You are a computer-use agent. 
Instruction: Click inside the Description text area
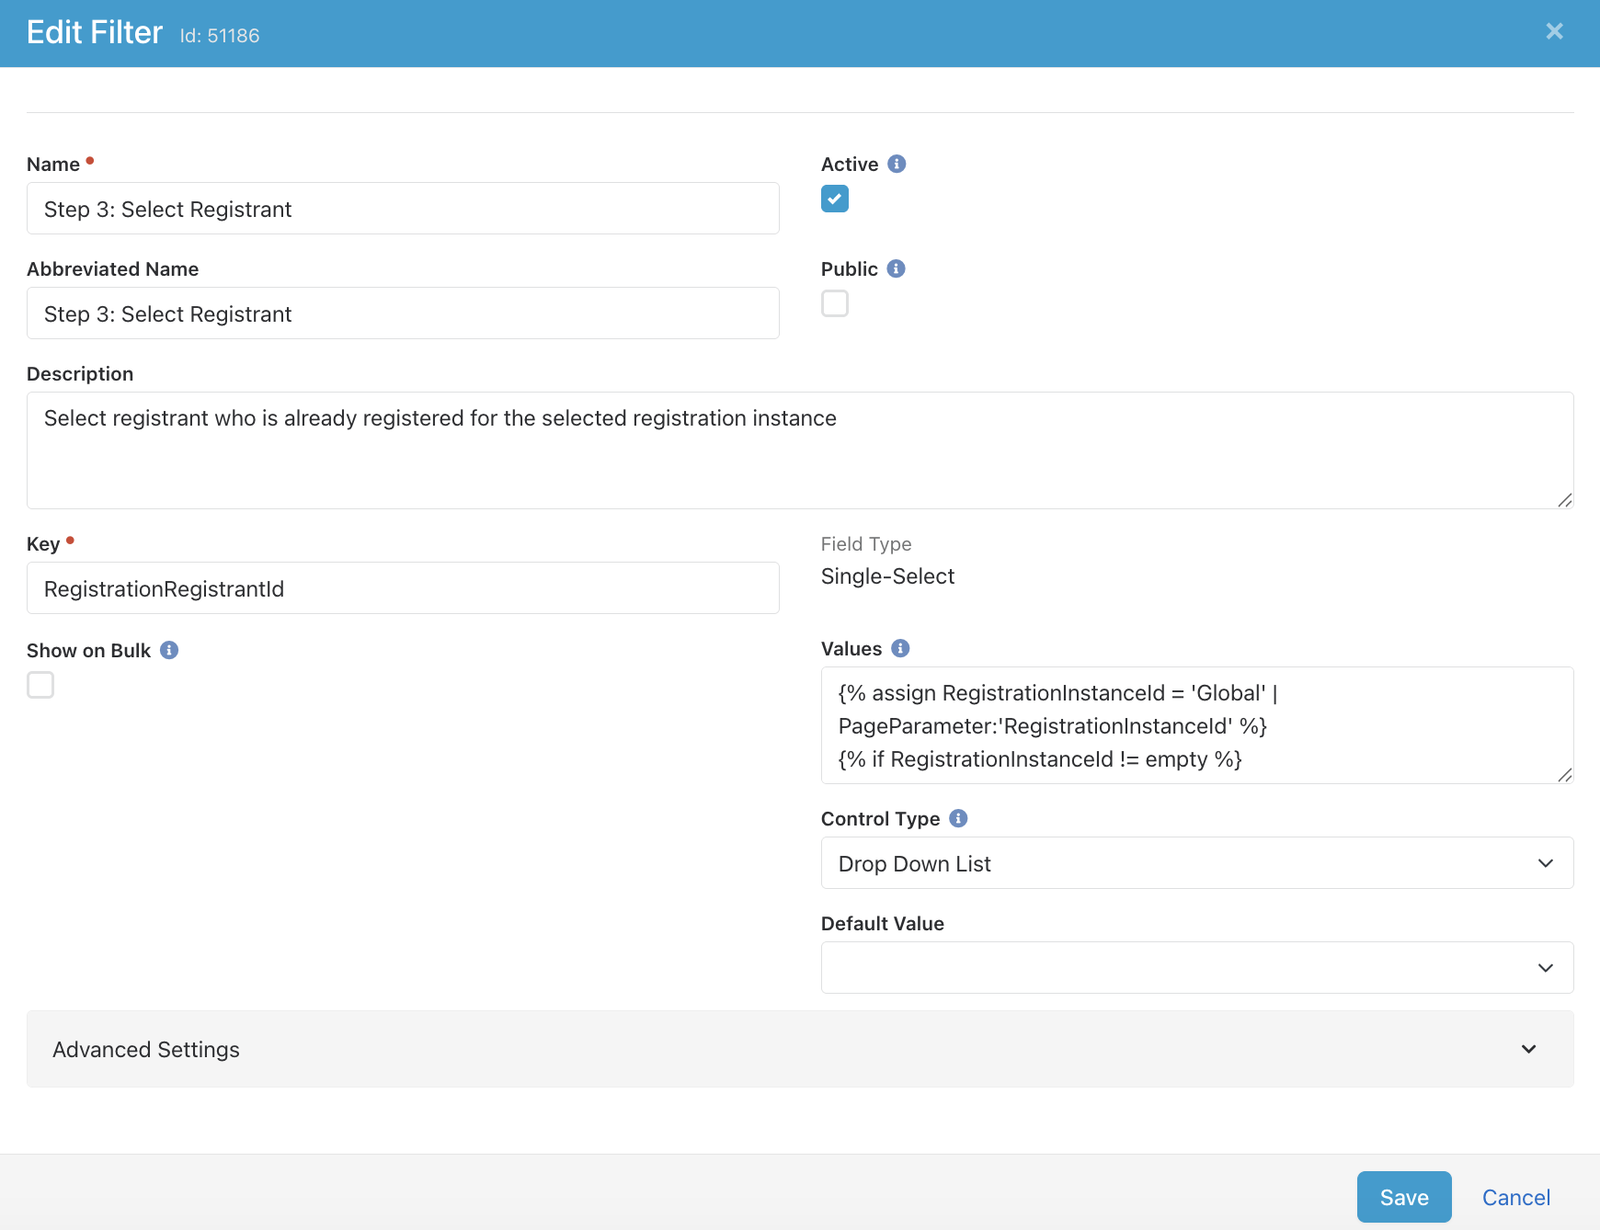coord(799,450)
